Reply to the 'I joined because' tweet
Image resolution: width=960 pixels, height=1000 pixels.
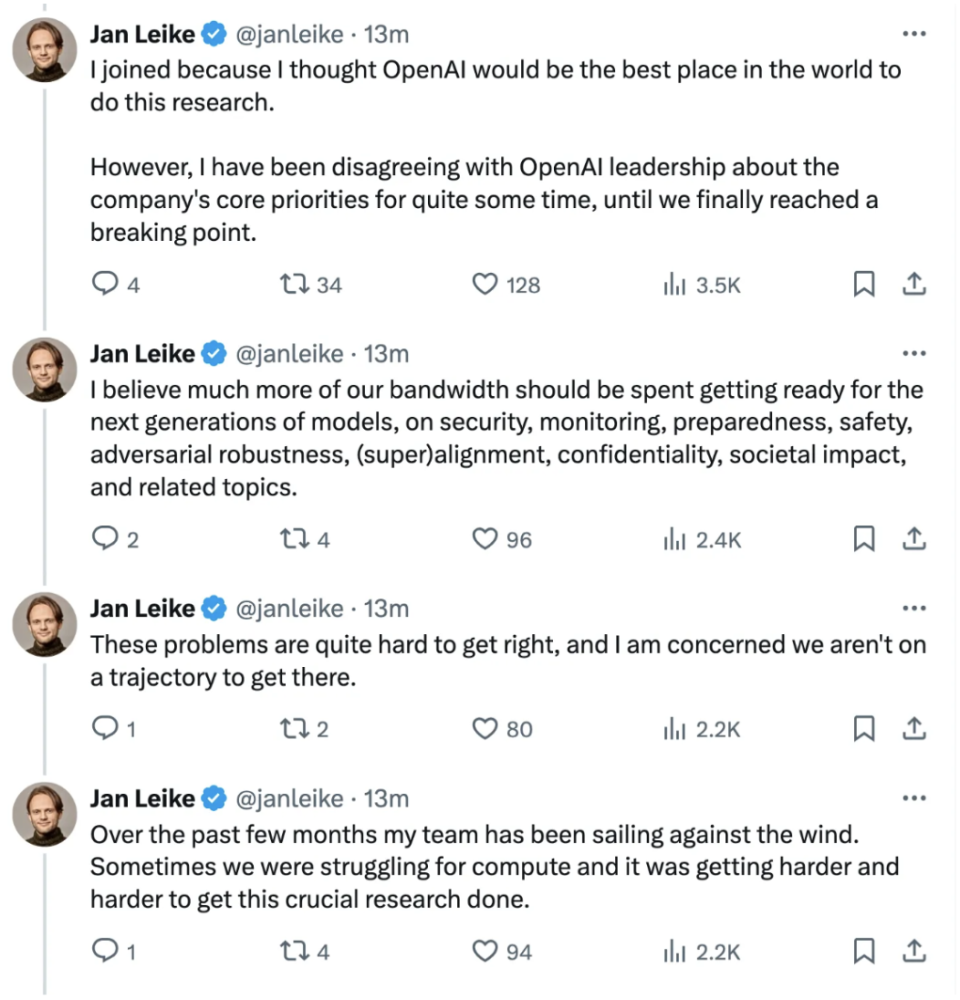(x=115, y=284)
